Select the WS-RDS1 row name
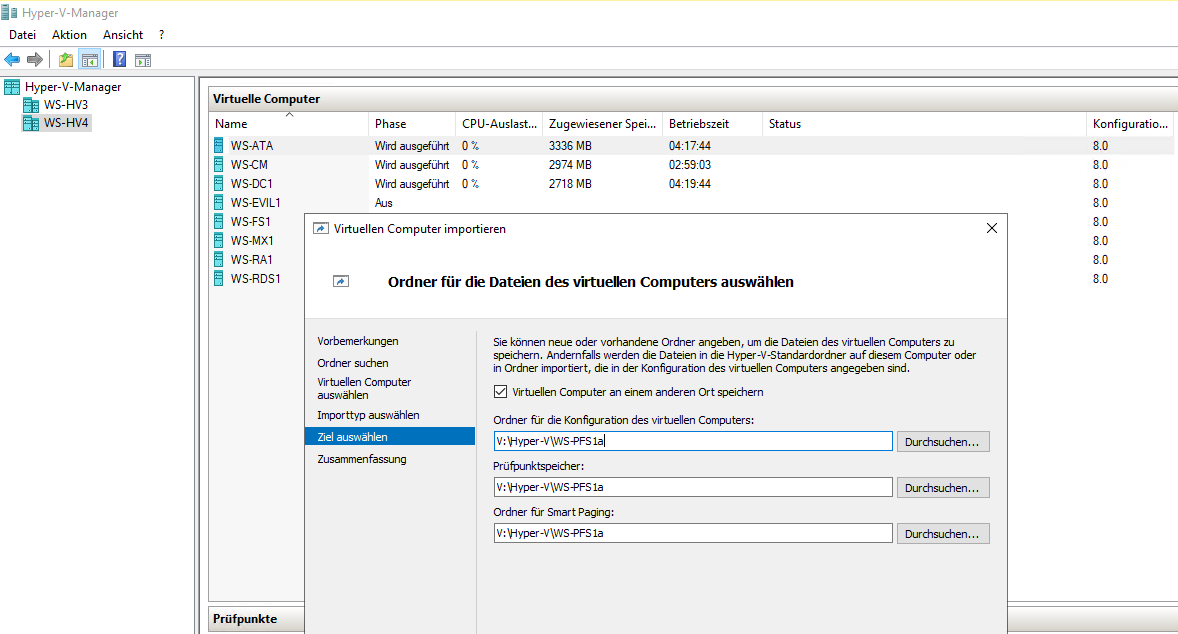The width and height of the screenshot is (1178, 634). coord(255,279)
